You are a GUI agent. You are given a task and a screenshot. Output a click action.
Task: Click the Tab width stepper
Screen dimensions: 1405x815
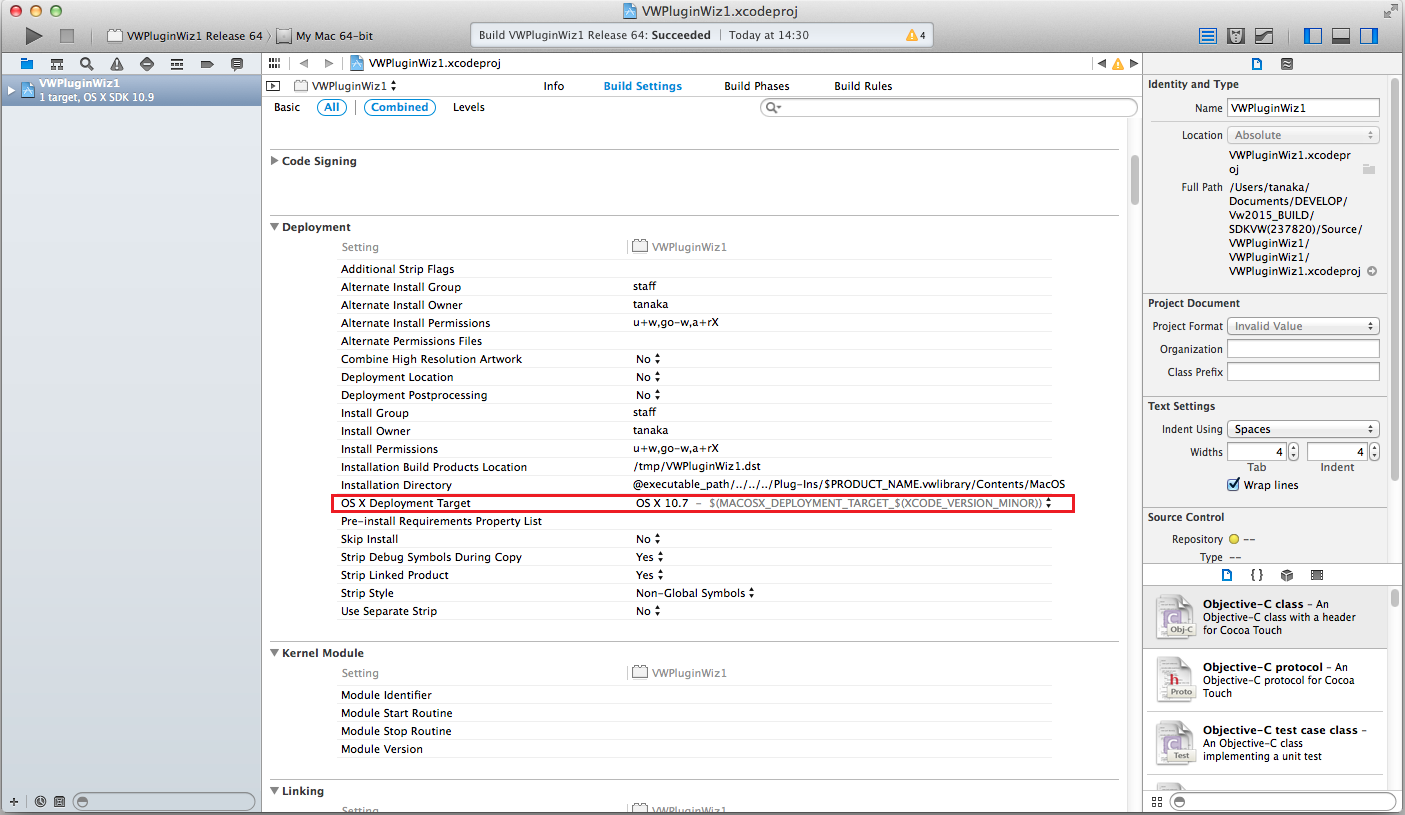pos(1293,452)
